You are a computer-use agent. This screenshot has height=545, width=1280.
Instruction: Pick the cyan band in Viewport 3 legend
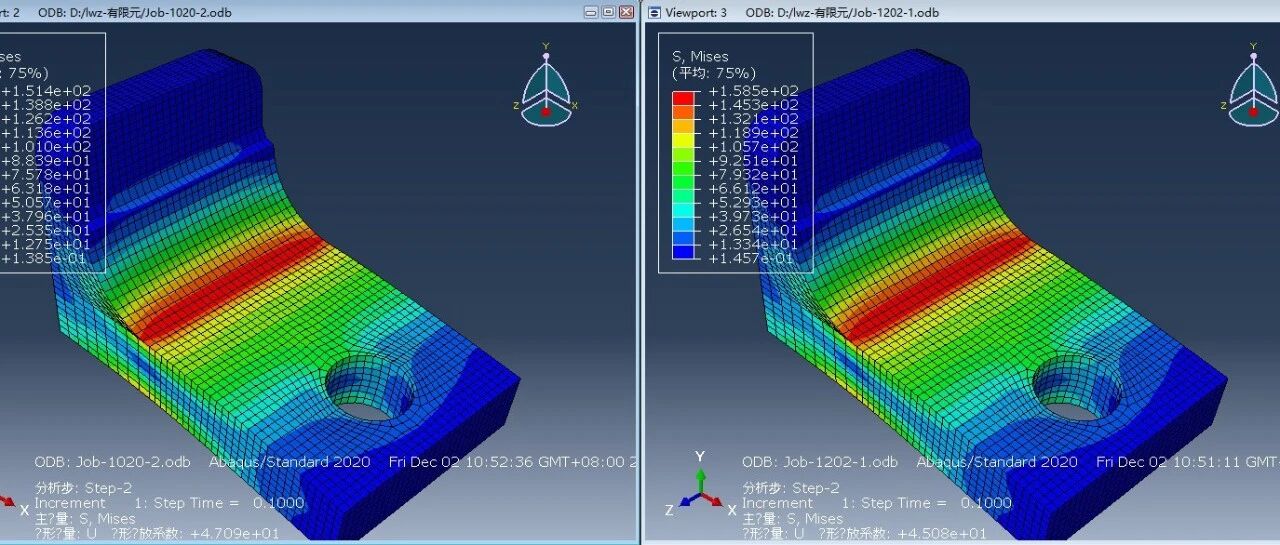(x=684, y=210)
